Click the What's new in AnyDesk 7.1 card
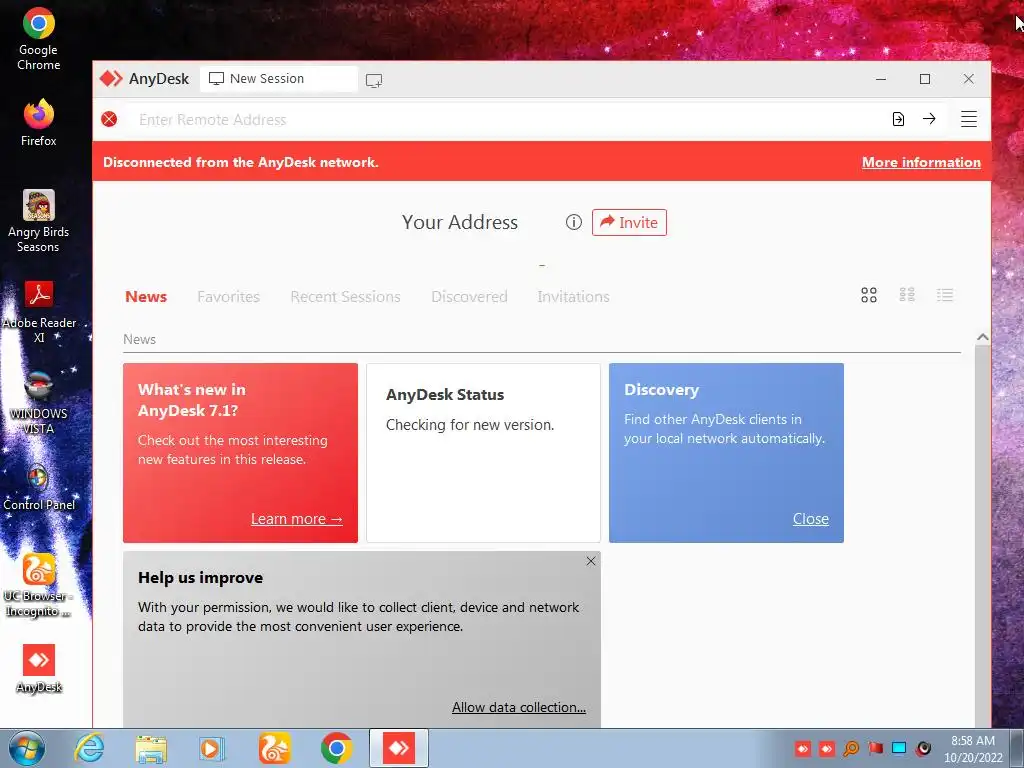 click(240, 453)
